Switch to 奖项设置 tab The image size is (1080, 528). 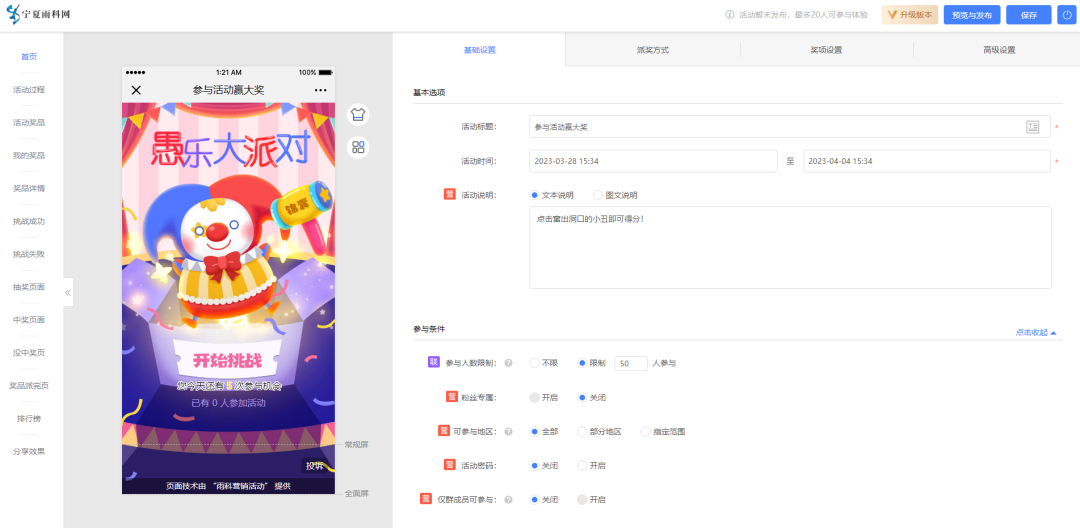827,50
